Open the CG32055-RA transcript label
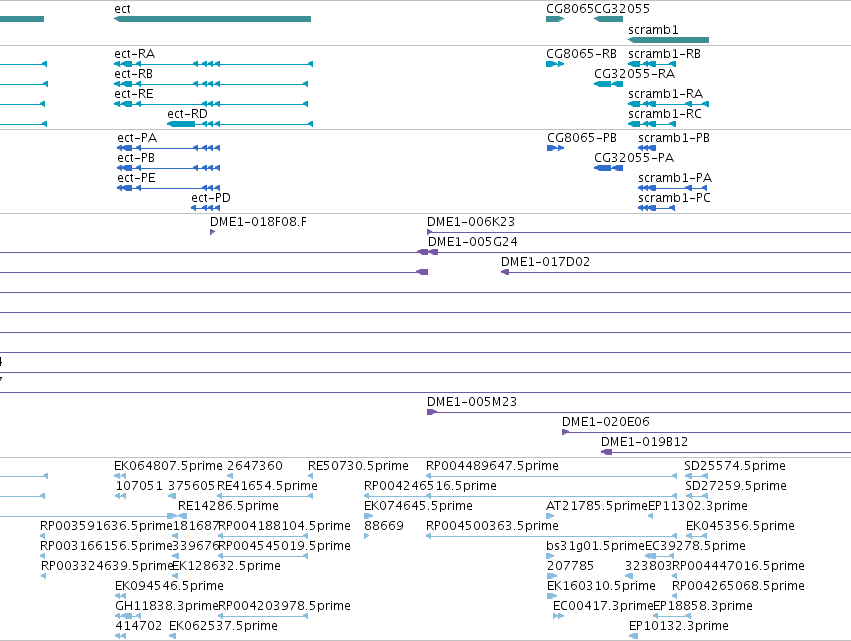 click(634, 74)
